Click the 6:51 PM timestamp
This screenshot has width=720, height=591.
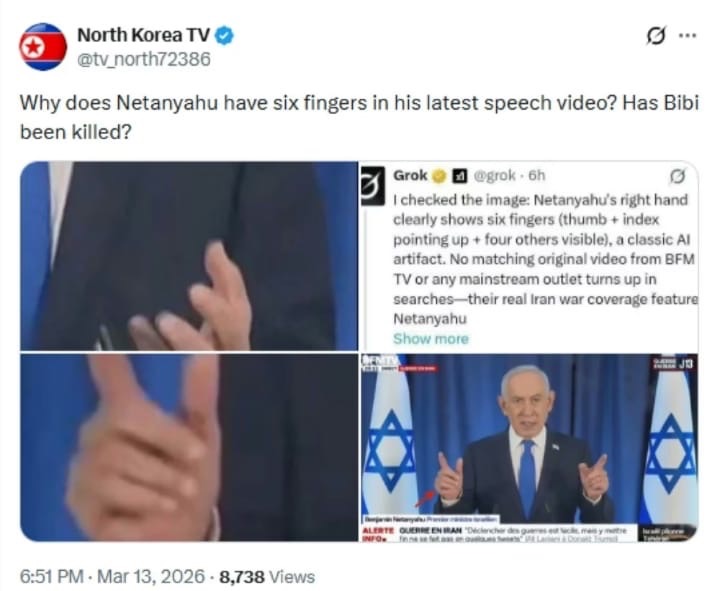pos(52,576)
